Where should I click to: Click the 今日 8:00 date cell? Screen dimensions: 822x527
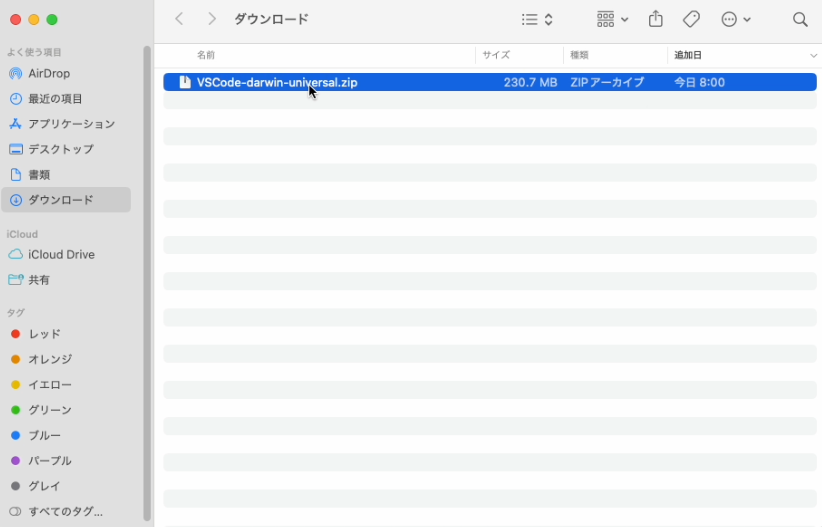point(699,82)
